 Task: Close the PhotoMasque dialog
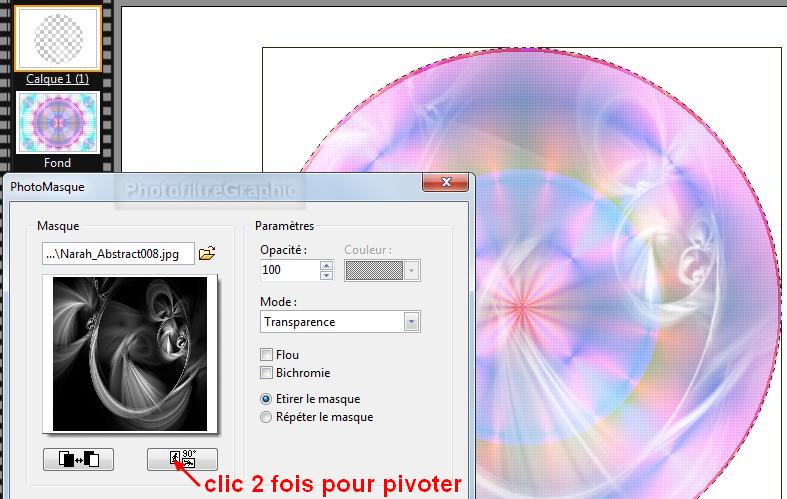[445, 185]
